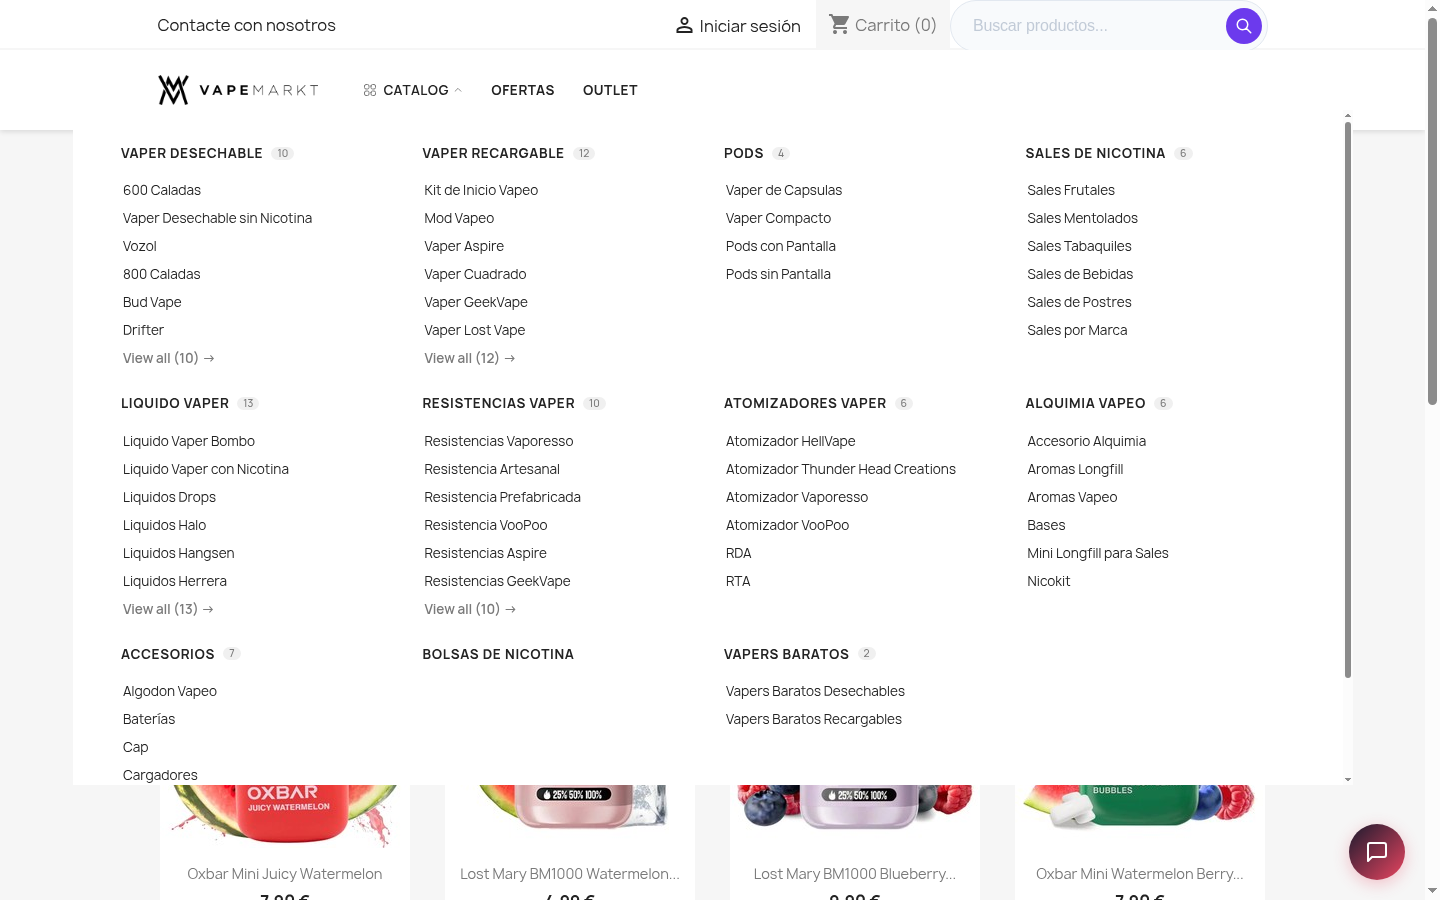This screenshot has height=900, width=1440.
Task: Open the OFERTAS menu item
Action: click(523, 90)
